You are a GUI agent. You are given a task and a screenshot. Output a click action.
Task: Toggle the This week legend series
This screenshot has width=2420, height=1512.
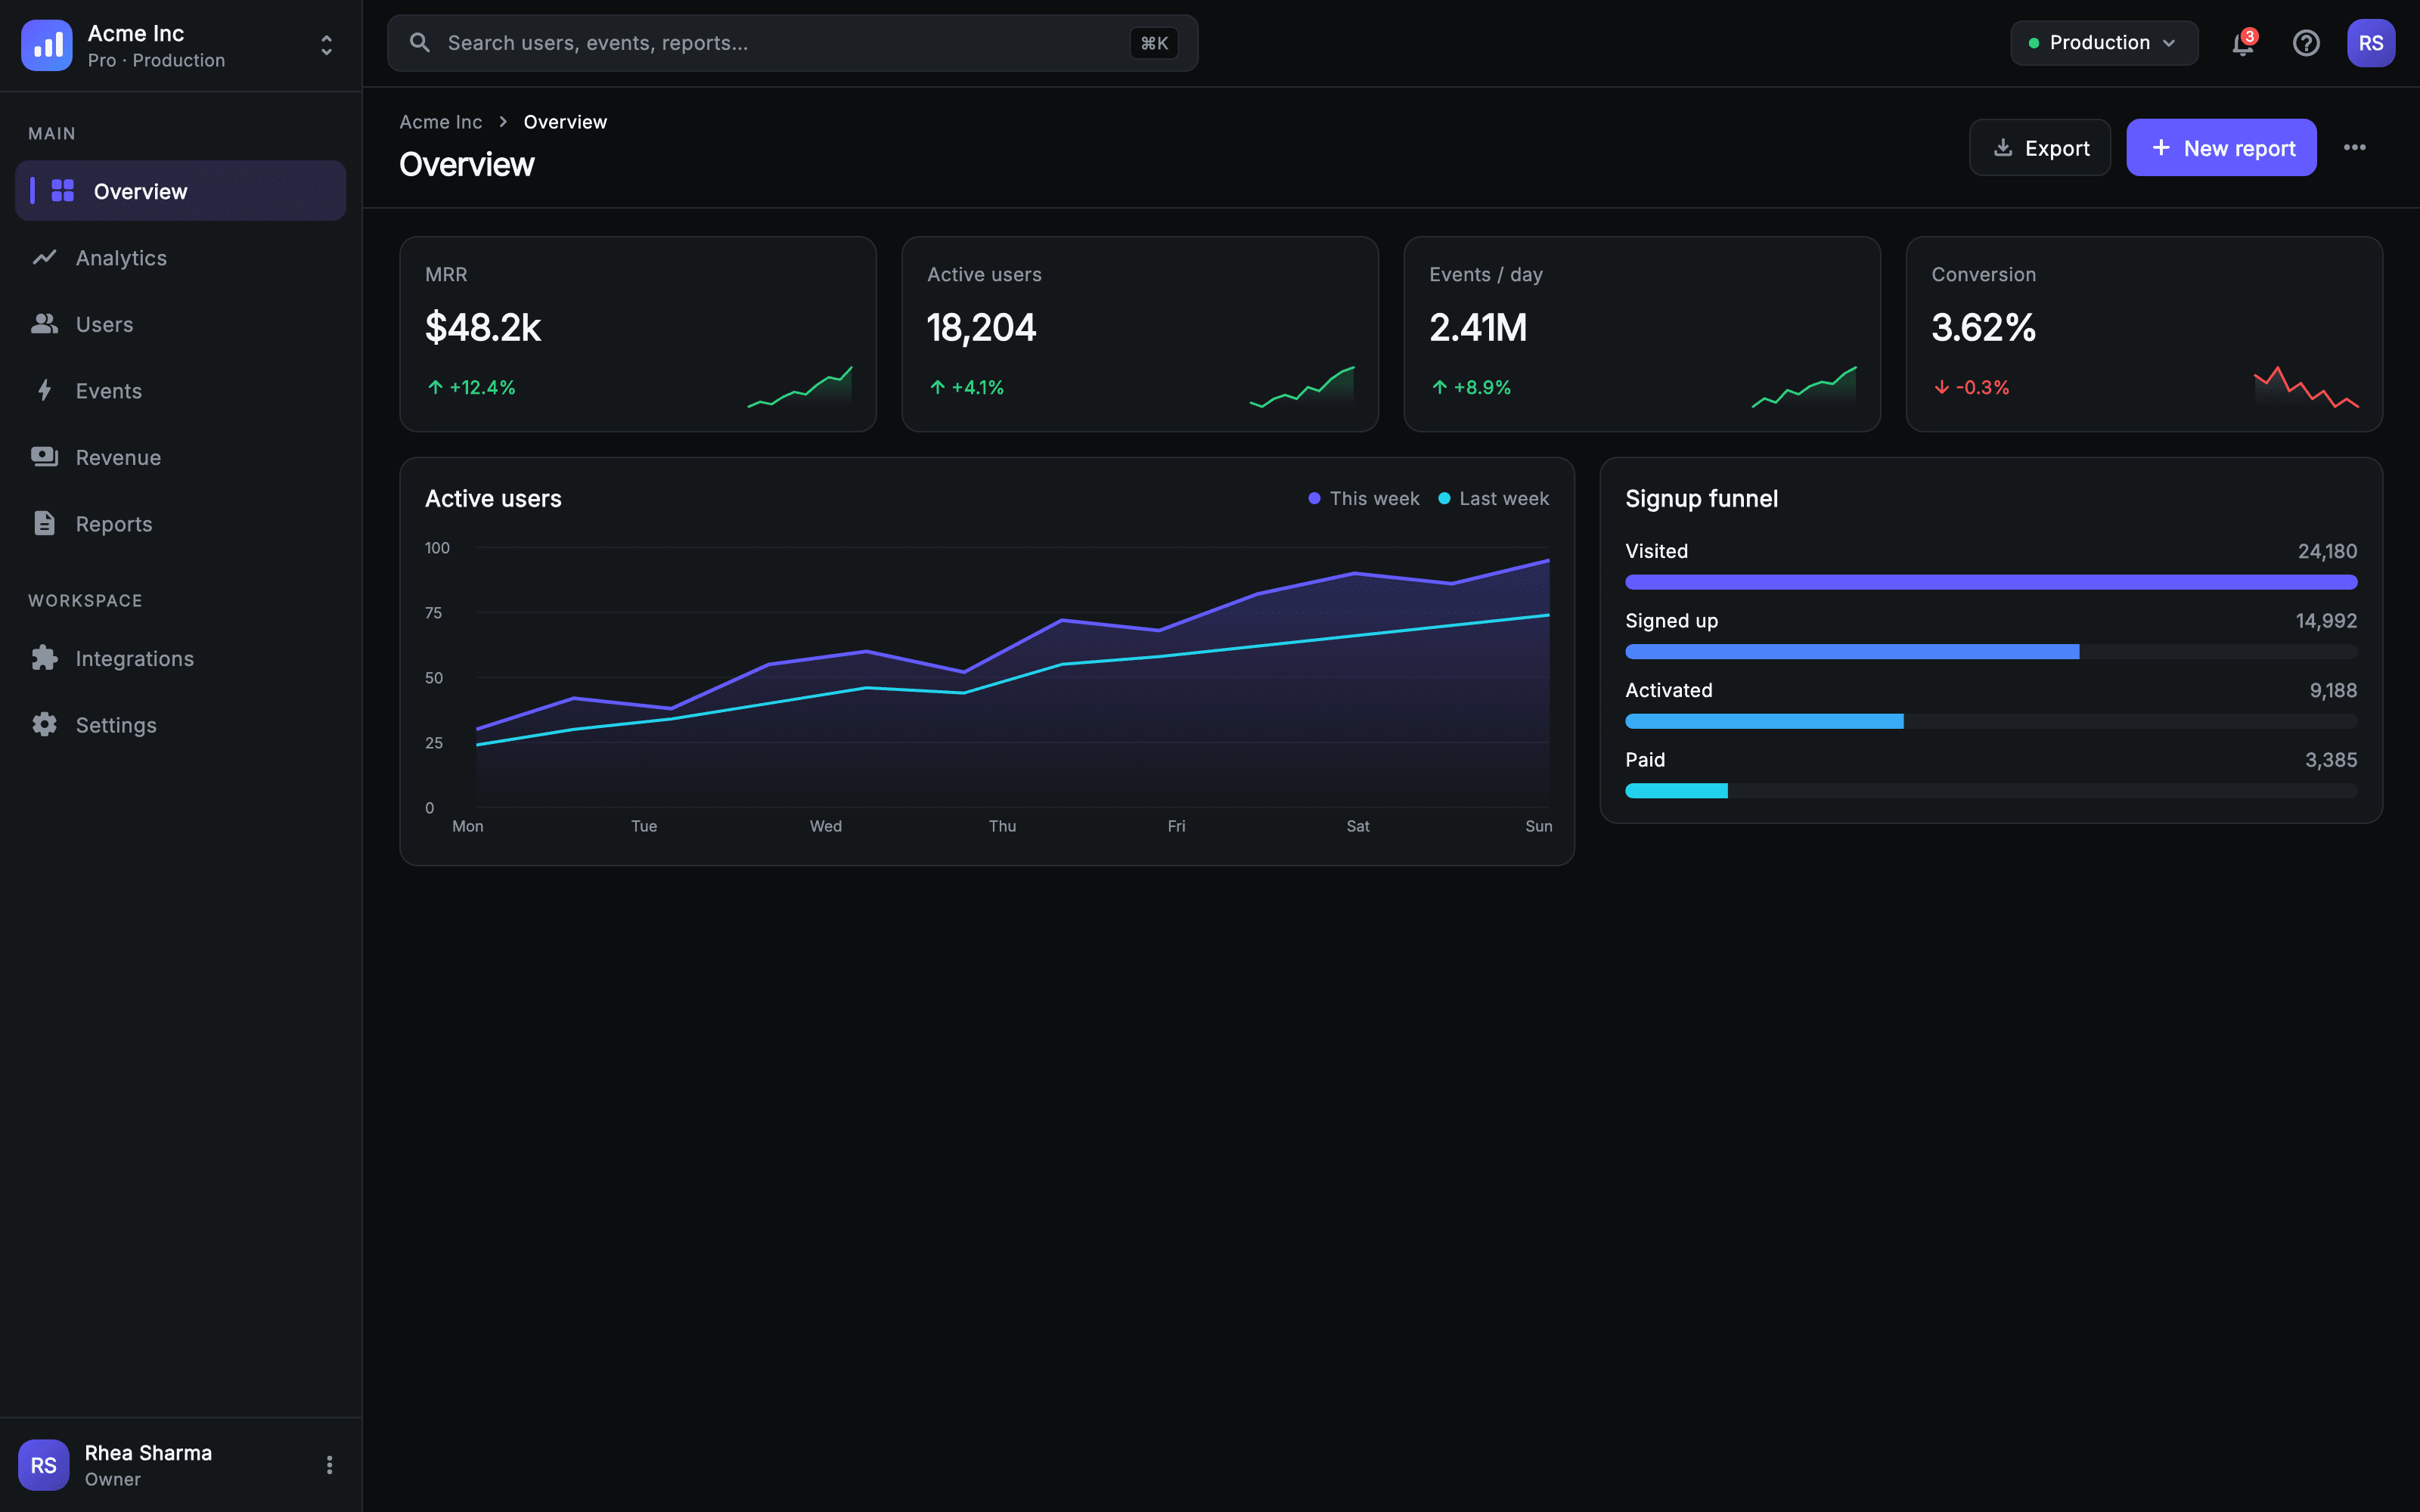(1364, 498)
